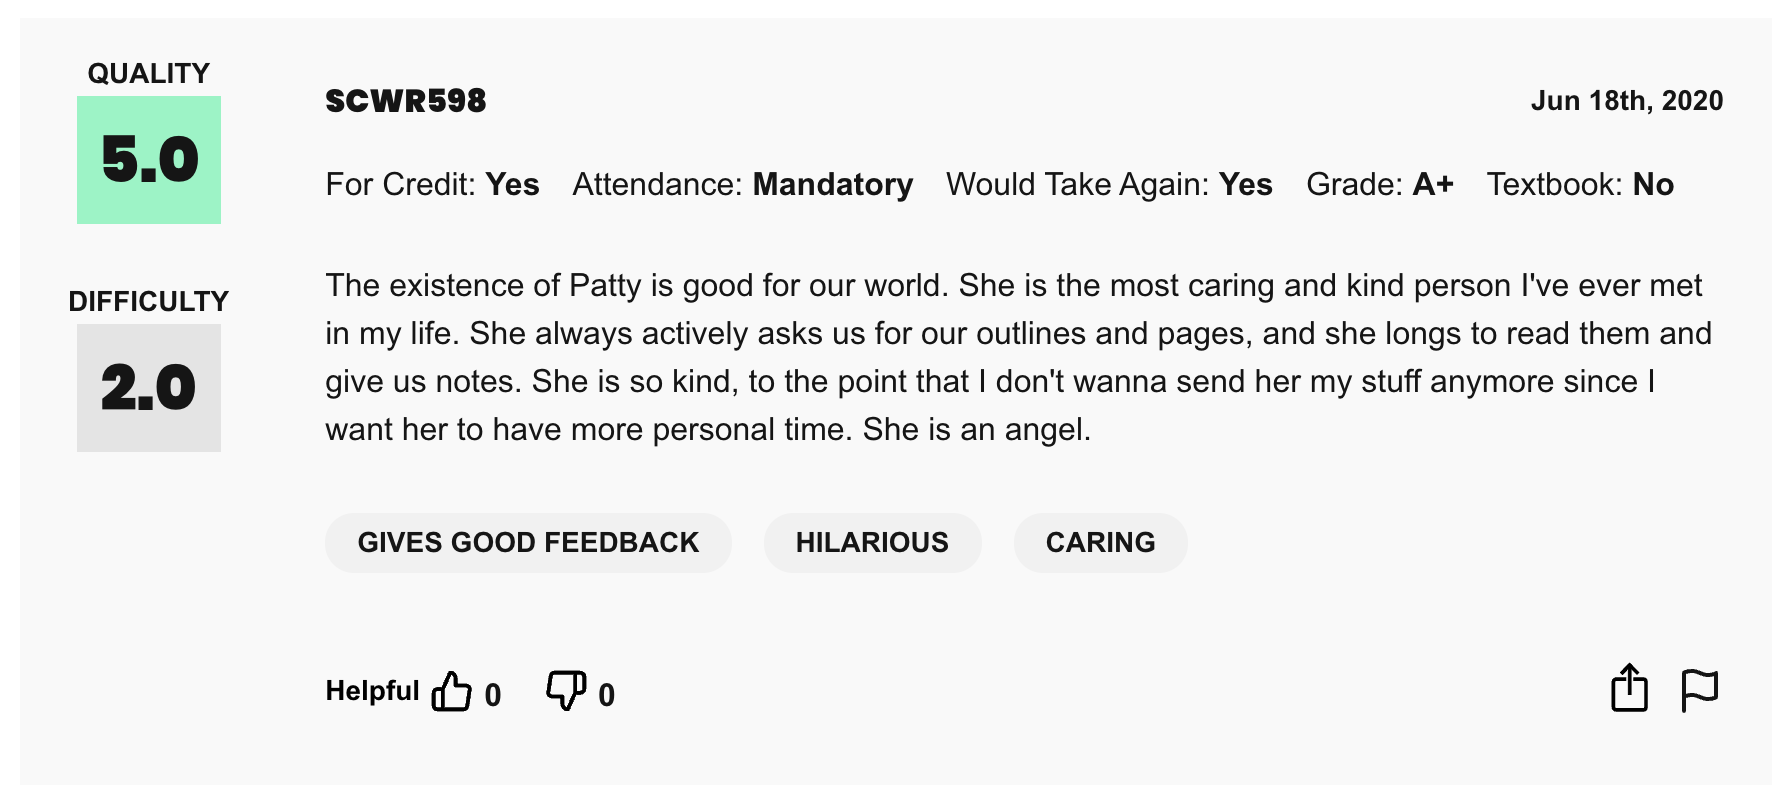Click the thumbs up icon to mark helpful
Image resolution: width=1786 pixels, height=800 pixels.
453,690
